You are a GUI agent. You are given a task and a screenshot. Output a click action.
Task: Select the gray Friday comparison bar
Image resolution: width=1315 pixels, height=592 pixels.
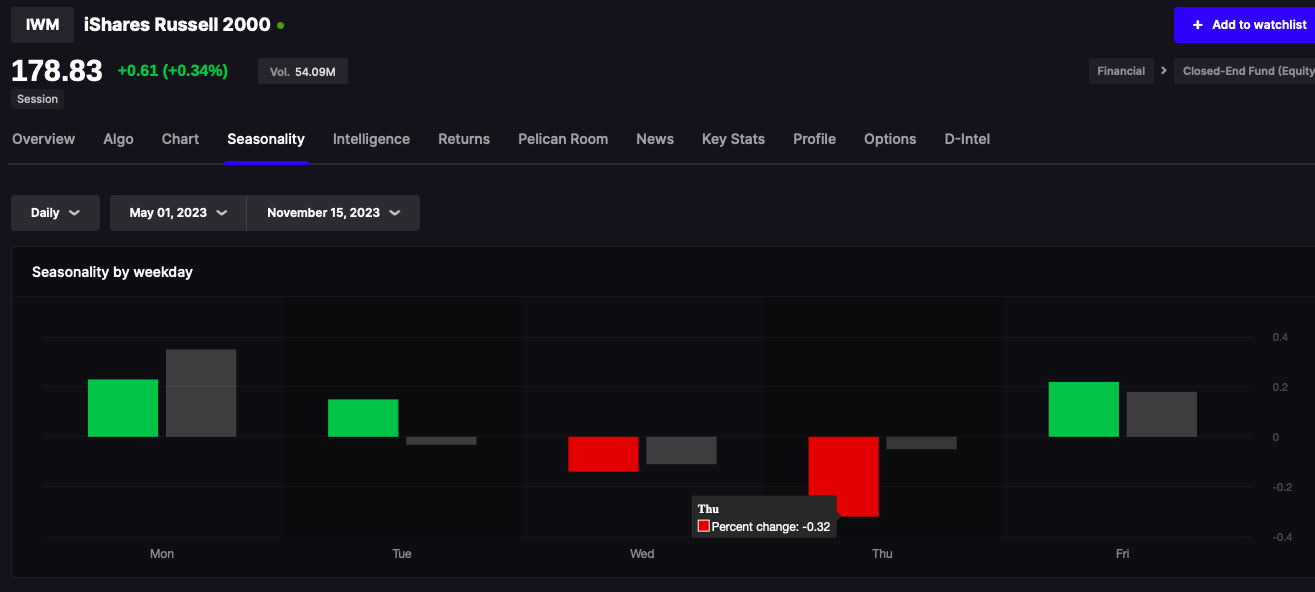(x=1161, y=415)
